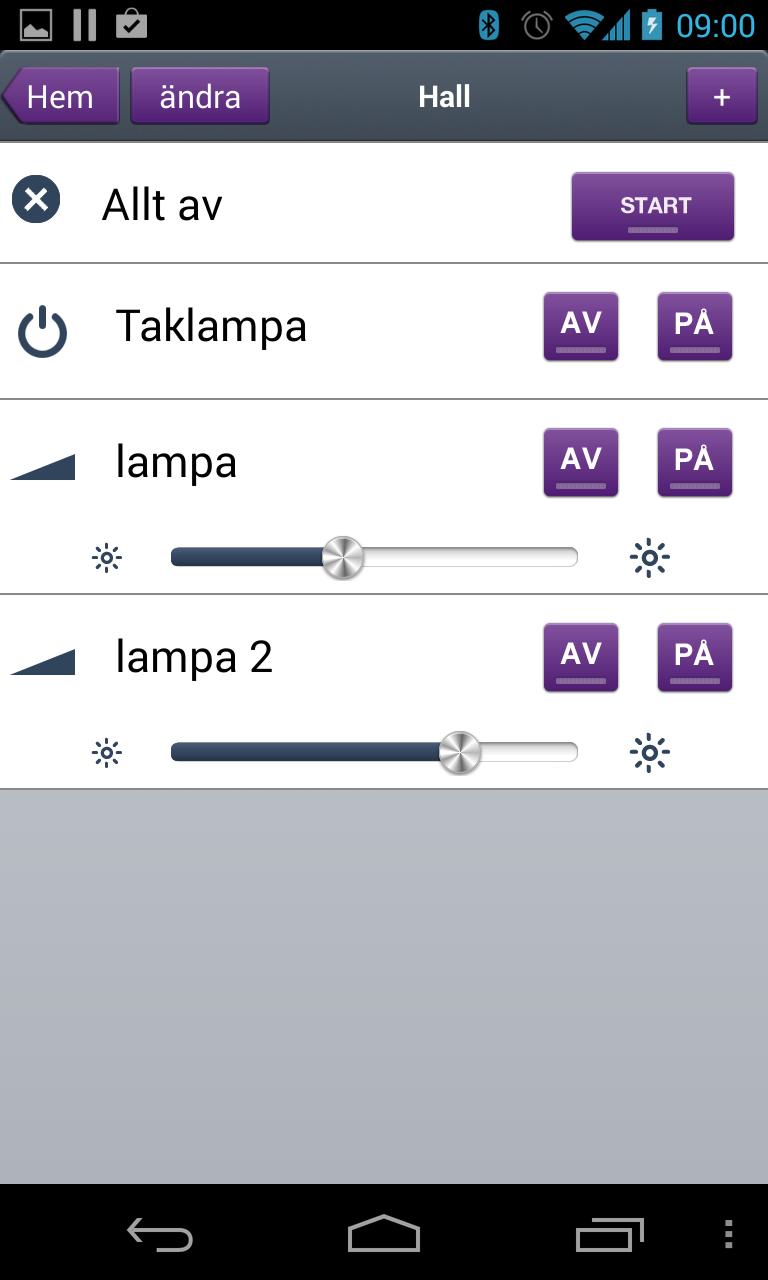The height and width of the screenshot is (1280, 768).
Task: Click the lampa 2 brightness slider knob
Action: click(x=460, y=752)
